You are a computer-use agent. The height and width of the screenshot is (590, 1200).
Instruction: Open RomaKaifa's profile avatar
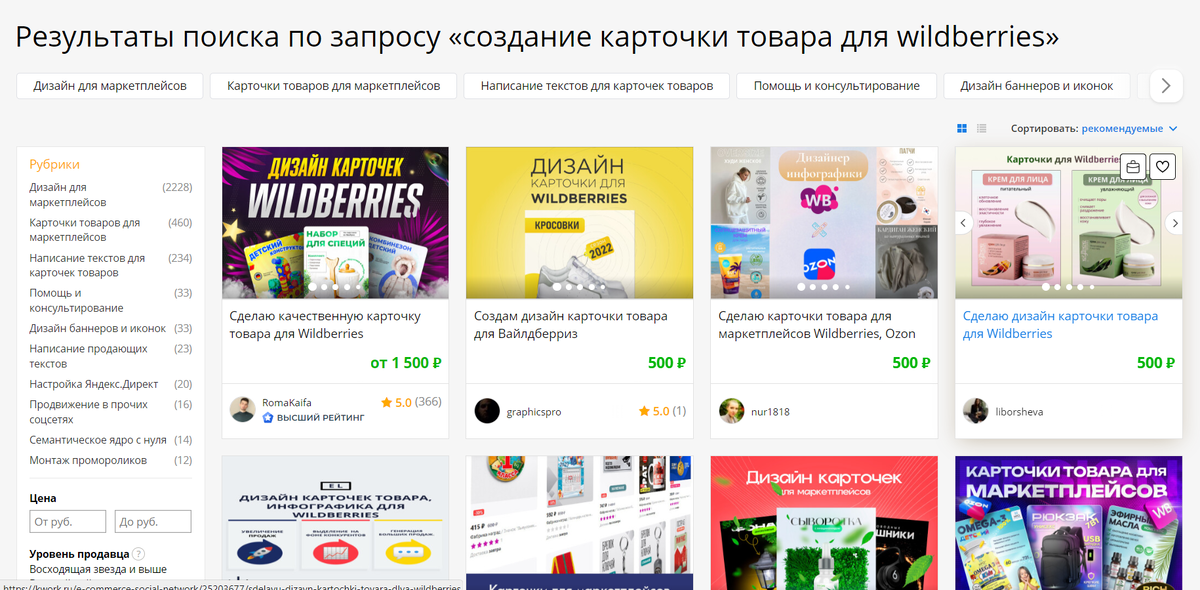pyautogui.click(x=242, y=409)
